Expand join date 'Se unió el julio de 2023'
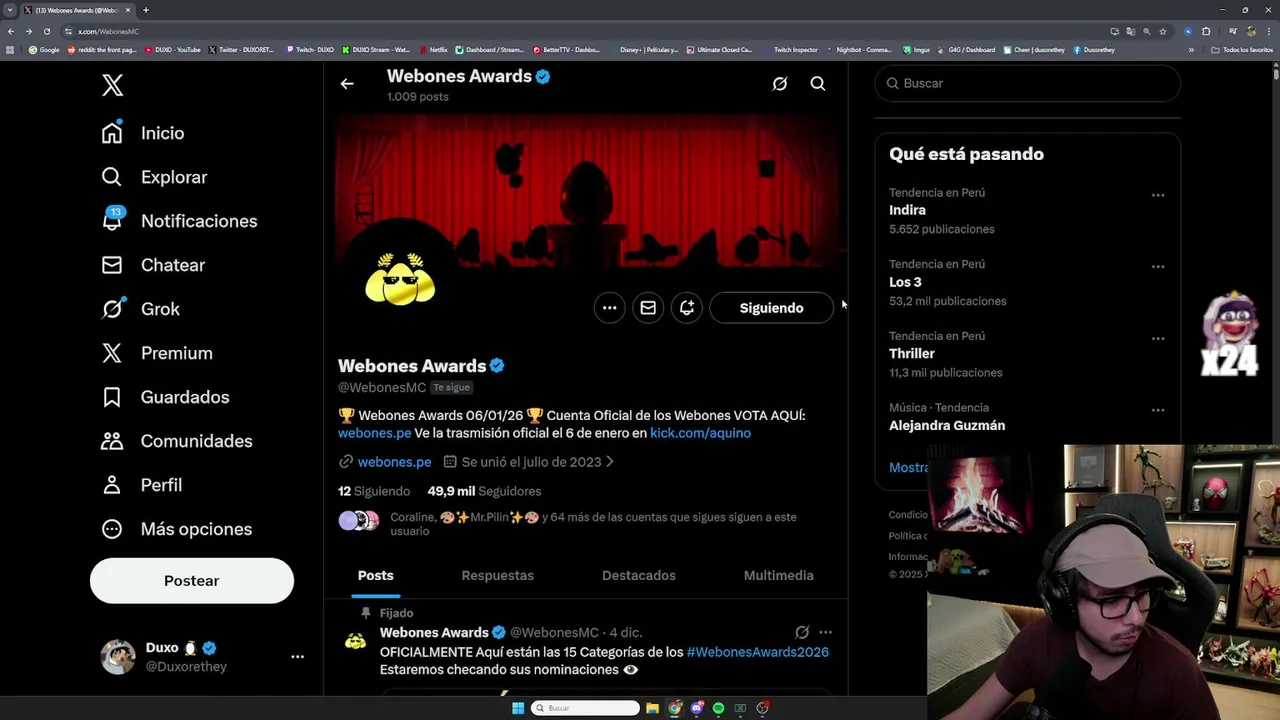1280x720 pixels. point(529,462)
